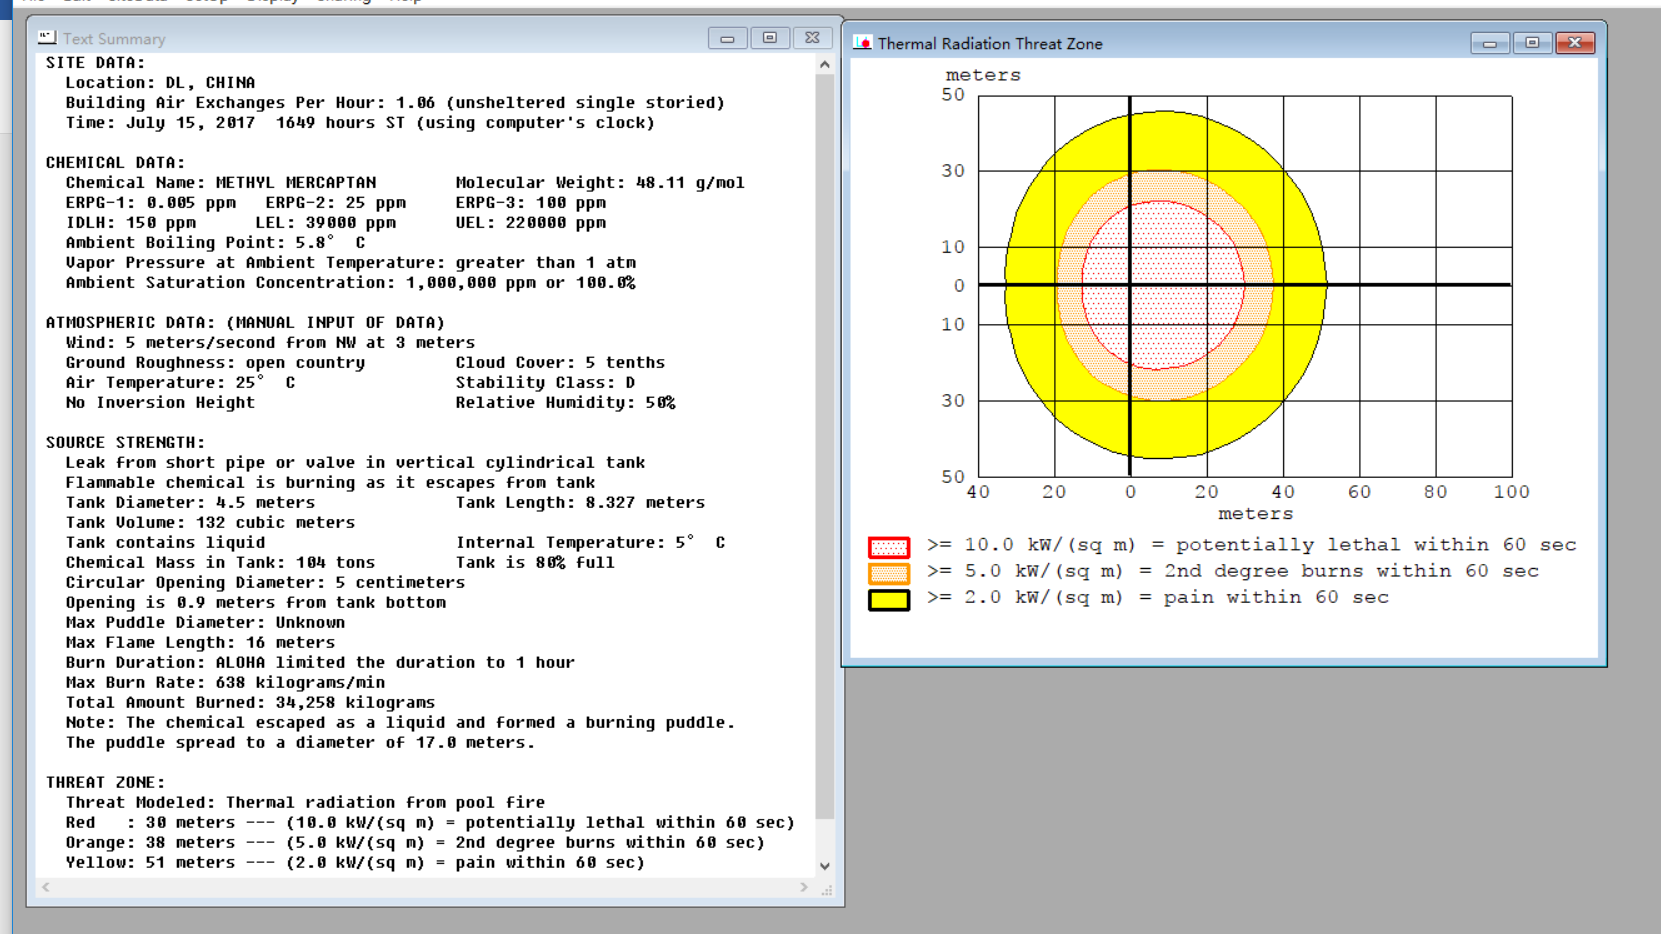
Task: Click 'Chemical Name: METHYL MERCAPTAN' text
Action: (x=221, y=183)
